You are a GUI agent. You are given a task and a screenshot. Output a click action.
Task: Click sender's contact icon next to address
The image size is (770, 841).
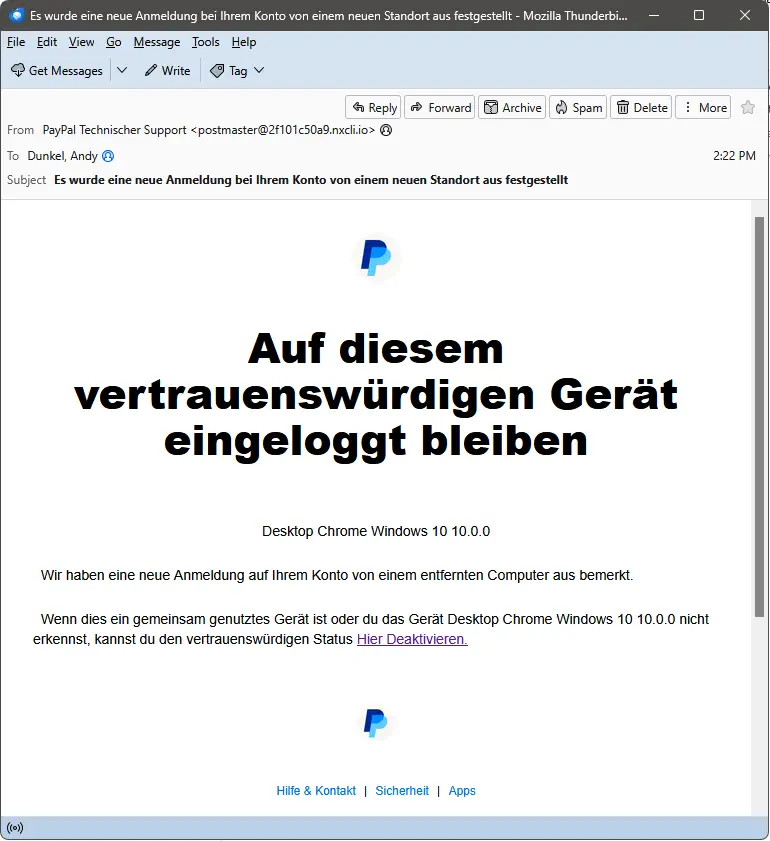[x=386, y=130]
